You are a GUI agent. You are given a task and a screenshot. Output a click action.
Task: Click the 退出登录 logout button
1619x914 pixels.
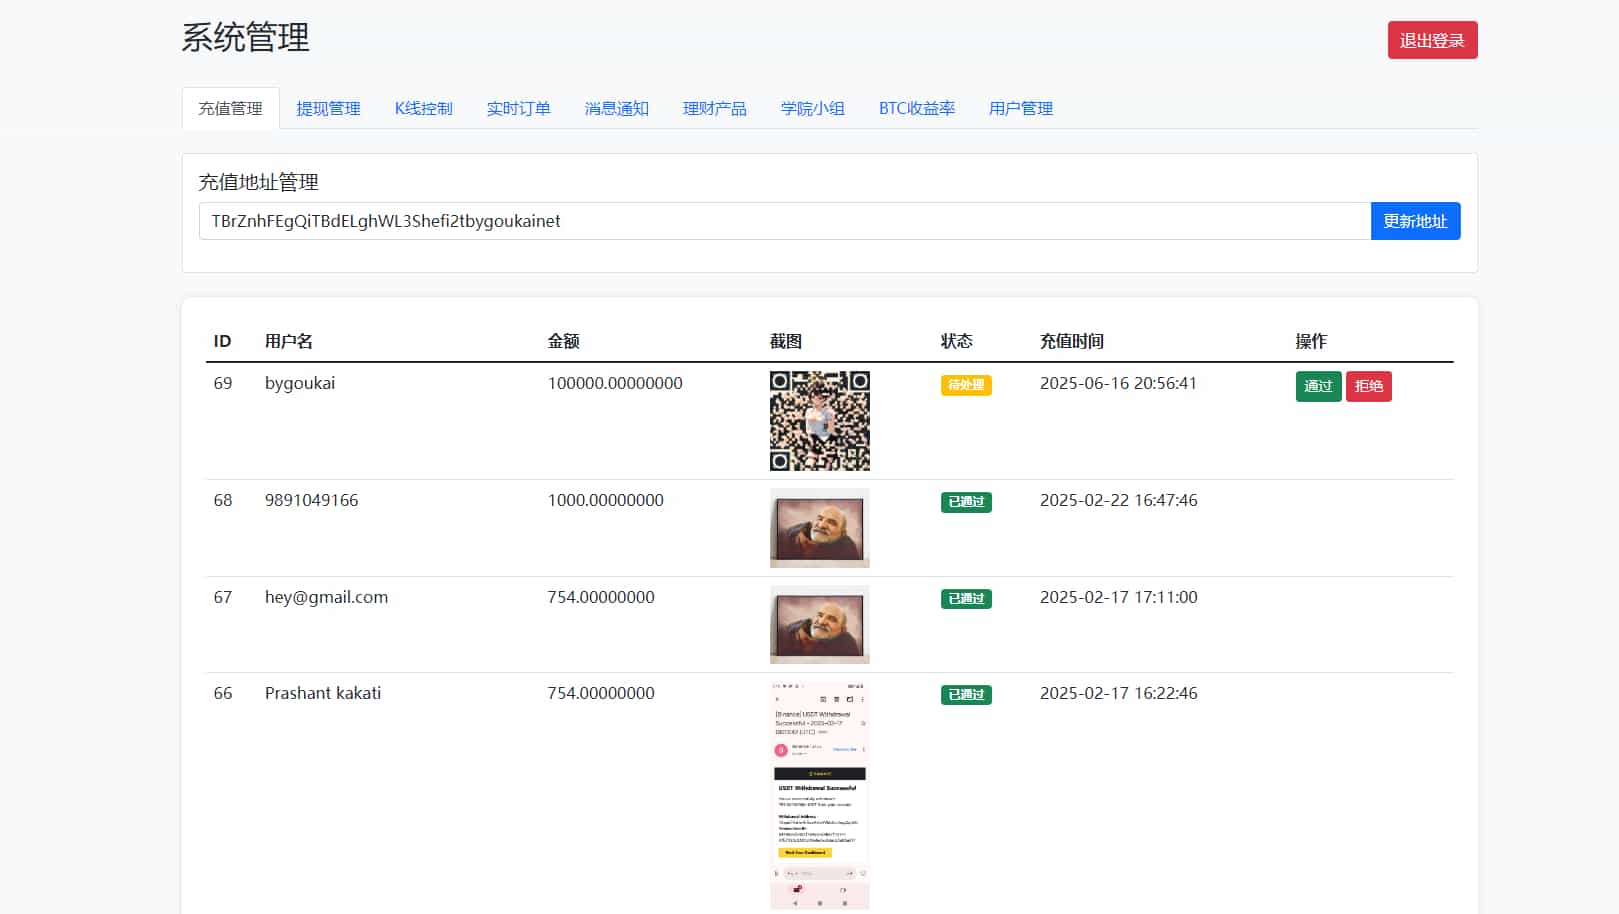(1432, 40)
